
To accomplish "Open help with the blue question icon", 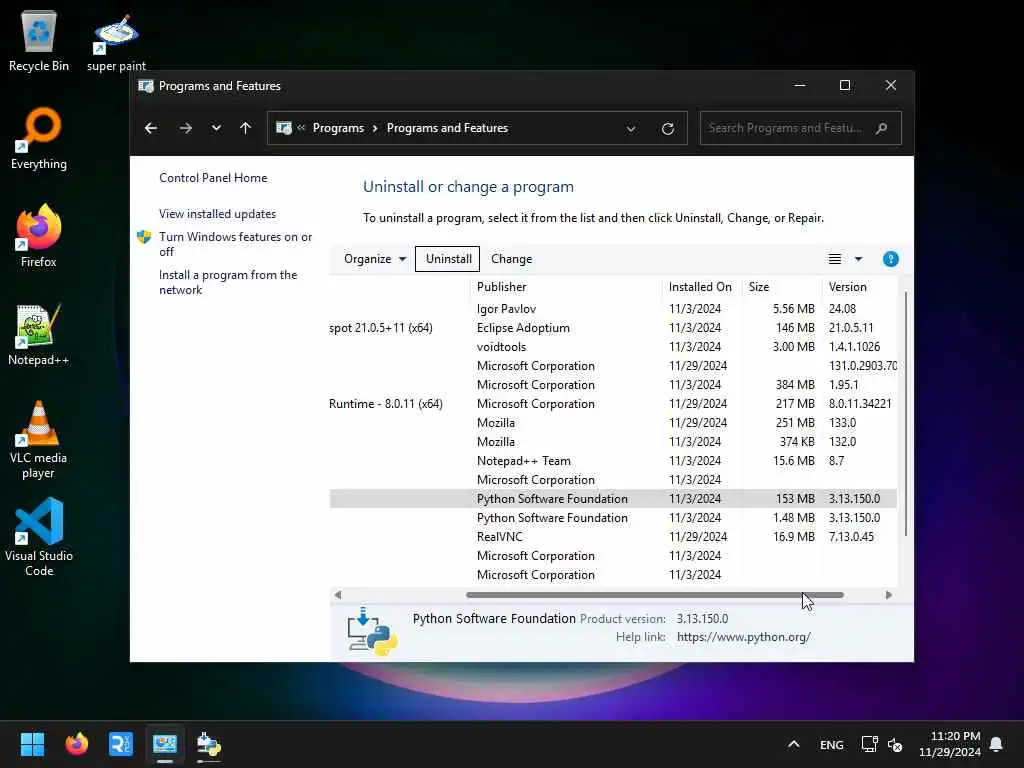I will pos(890,259).
